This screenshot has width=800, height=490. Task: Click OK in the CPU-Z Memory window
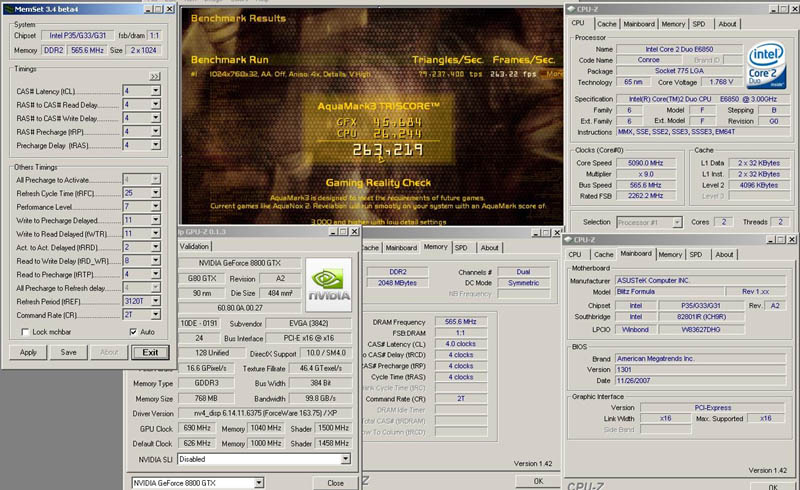(x=538, y=481)
